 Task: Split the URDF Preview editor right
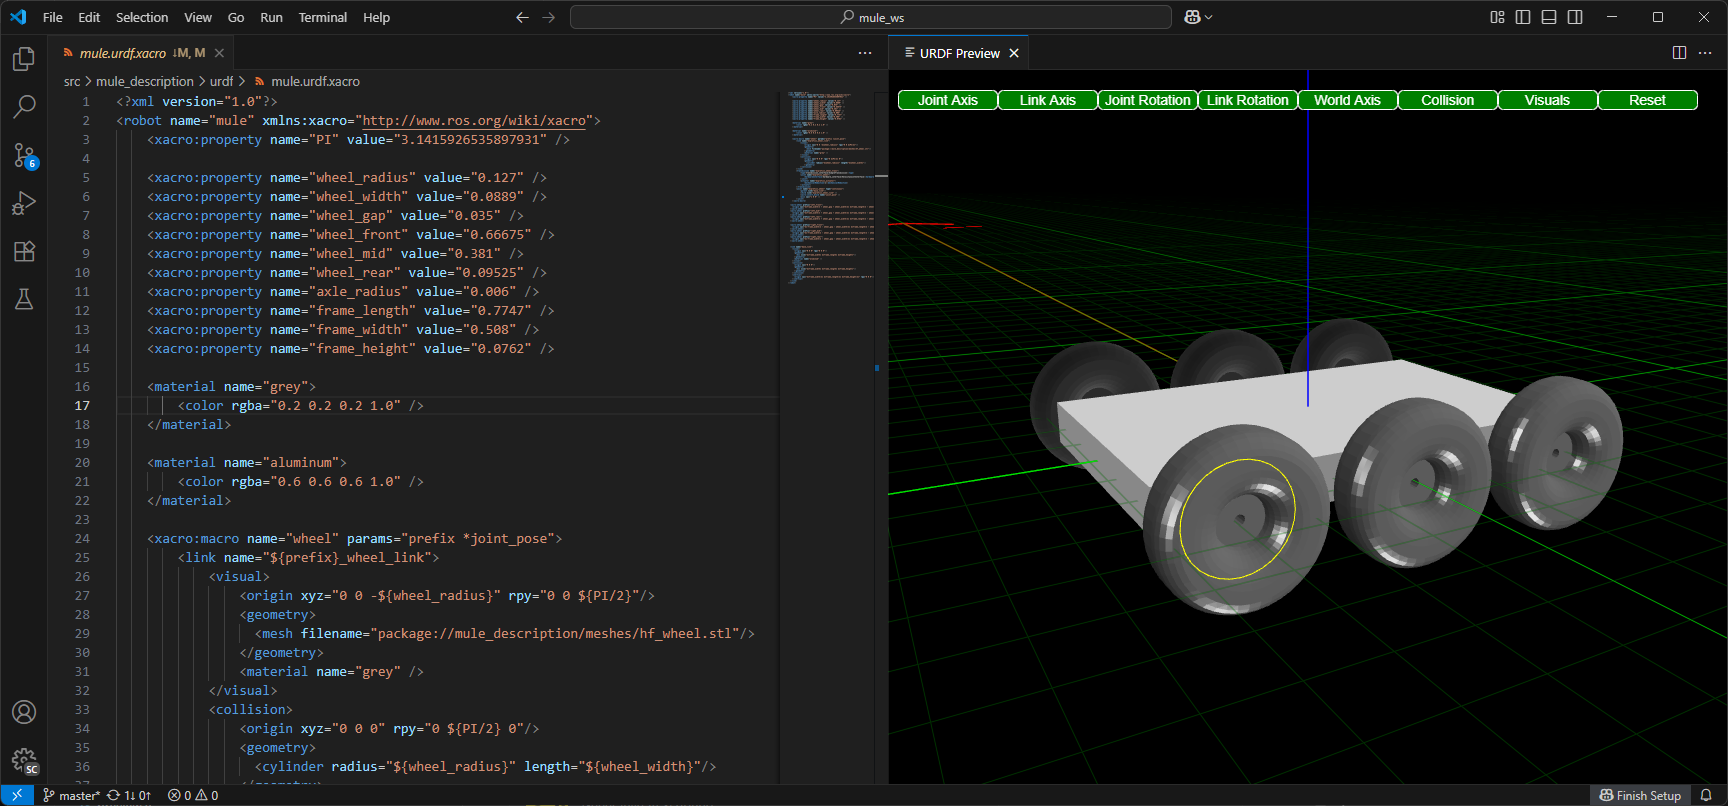[x=1679, y=53]
